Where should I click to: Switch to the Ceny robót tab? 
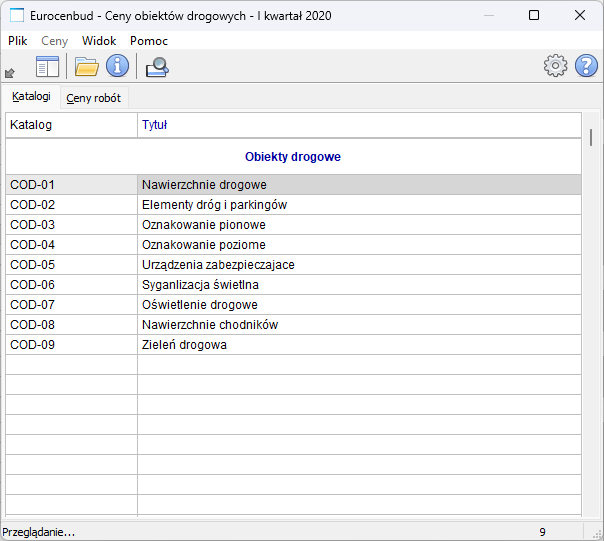94,98
